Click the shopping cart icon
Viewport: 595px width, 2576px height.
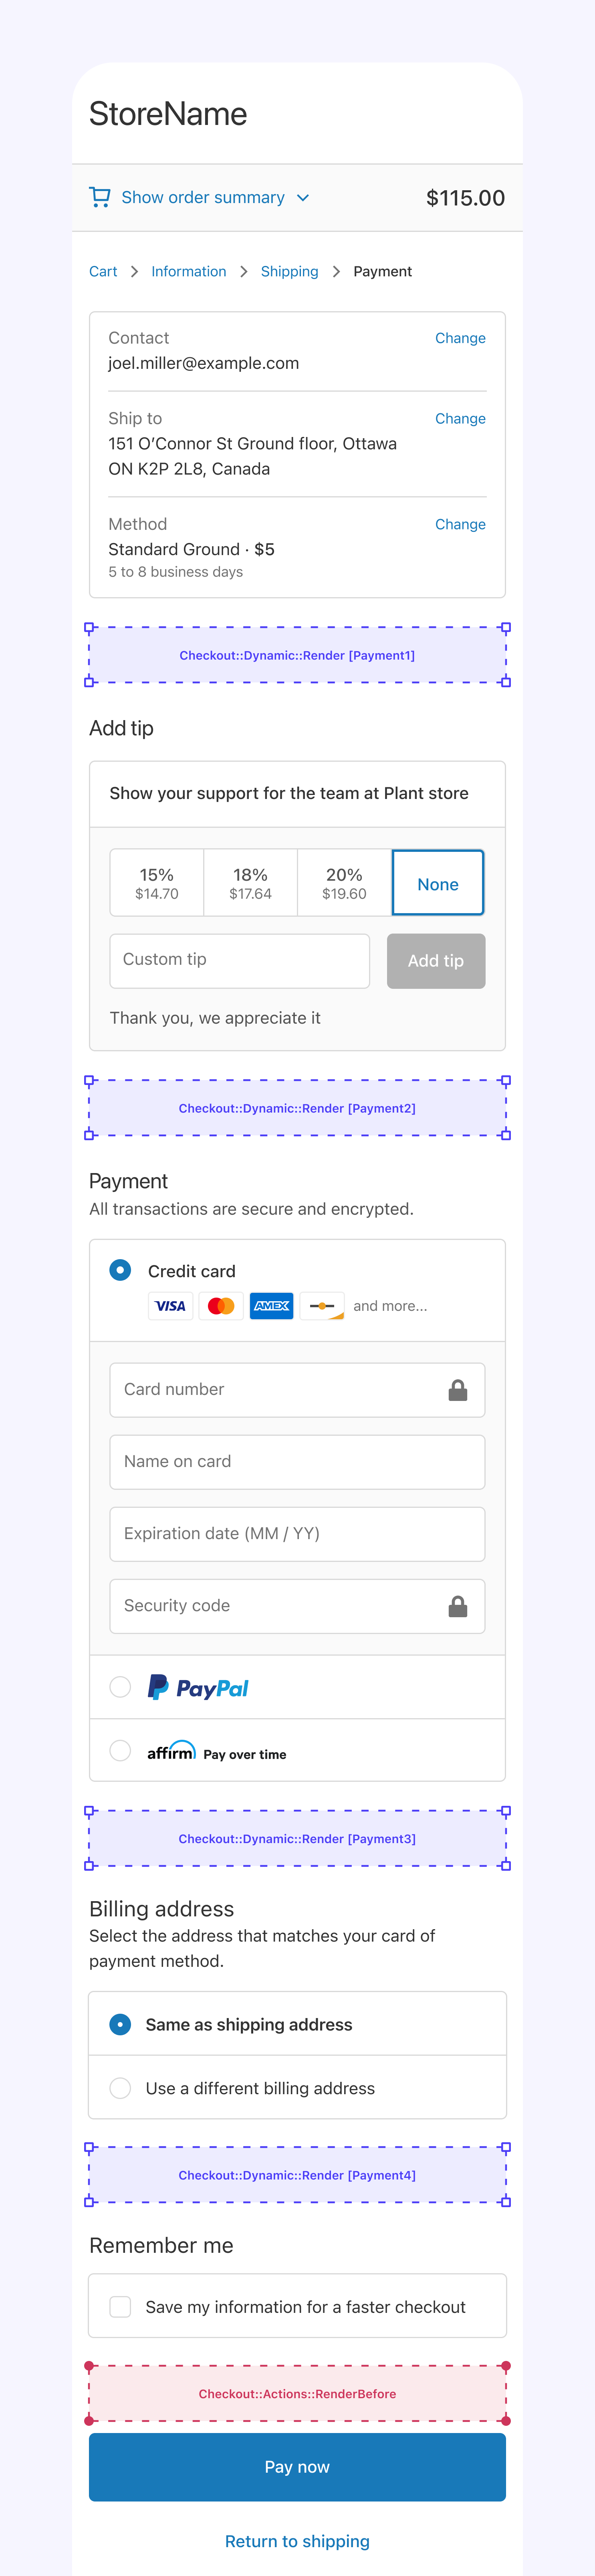[100, 197]
